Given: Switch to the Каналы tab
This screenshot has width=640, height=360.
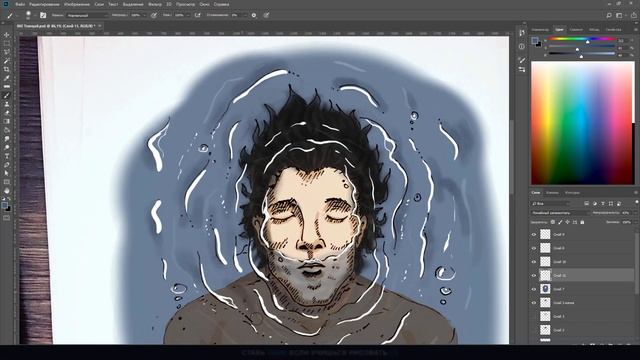Looking at the screenshot, I should pos(552,193).
